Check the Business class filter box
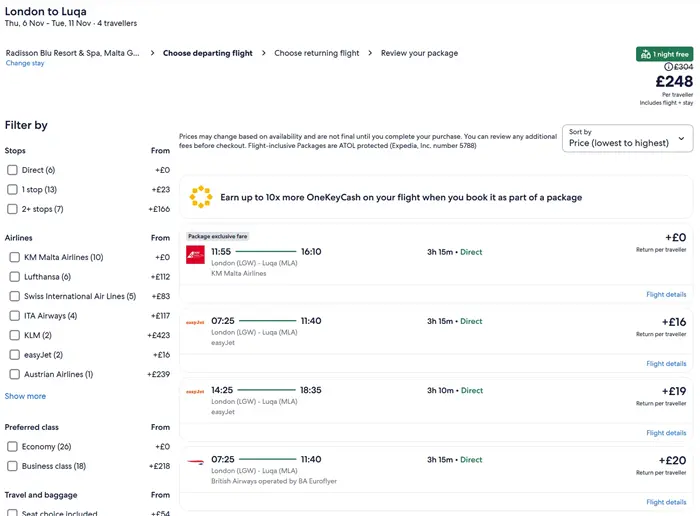 pyautogui.click(x=13, y=466)
